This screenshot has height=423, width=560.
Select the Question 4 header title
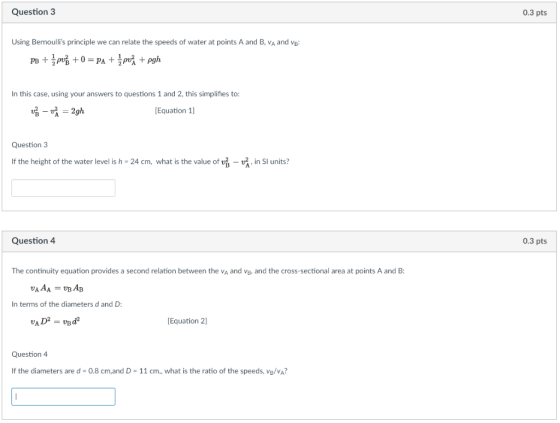(x=33, y=241)
